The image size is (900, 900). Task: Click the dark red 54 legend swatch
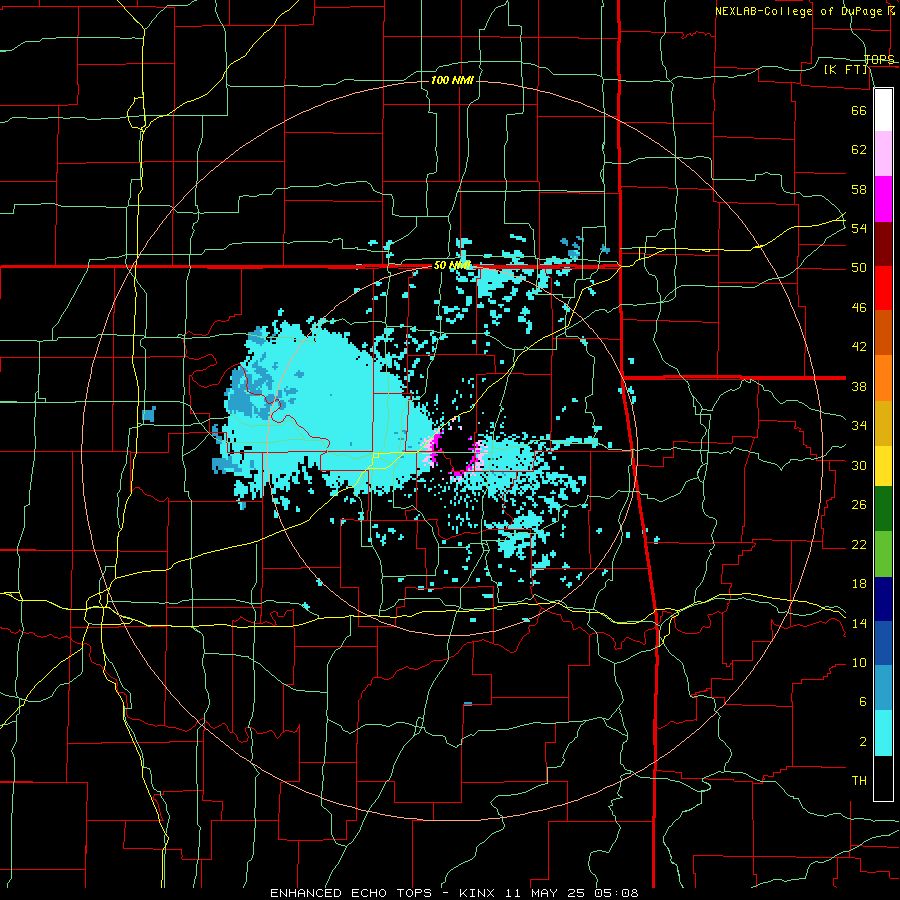pyautogui.click(x=883, y=243)
